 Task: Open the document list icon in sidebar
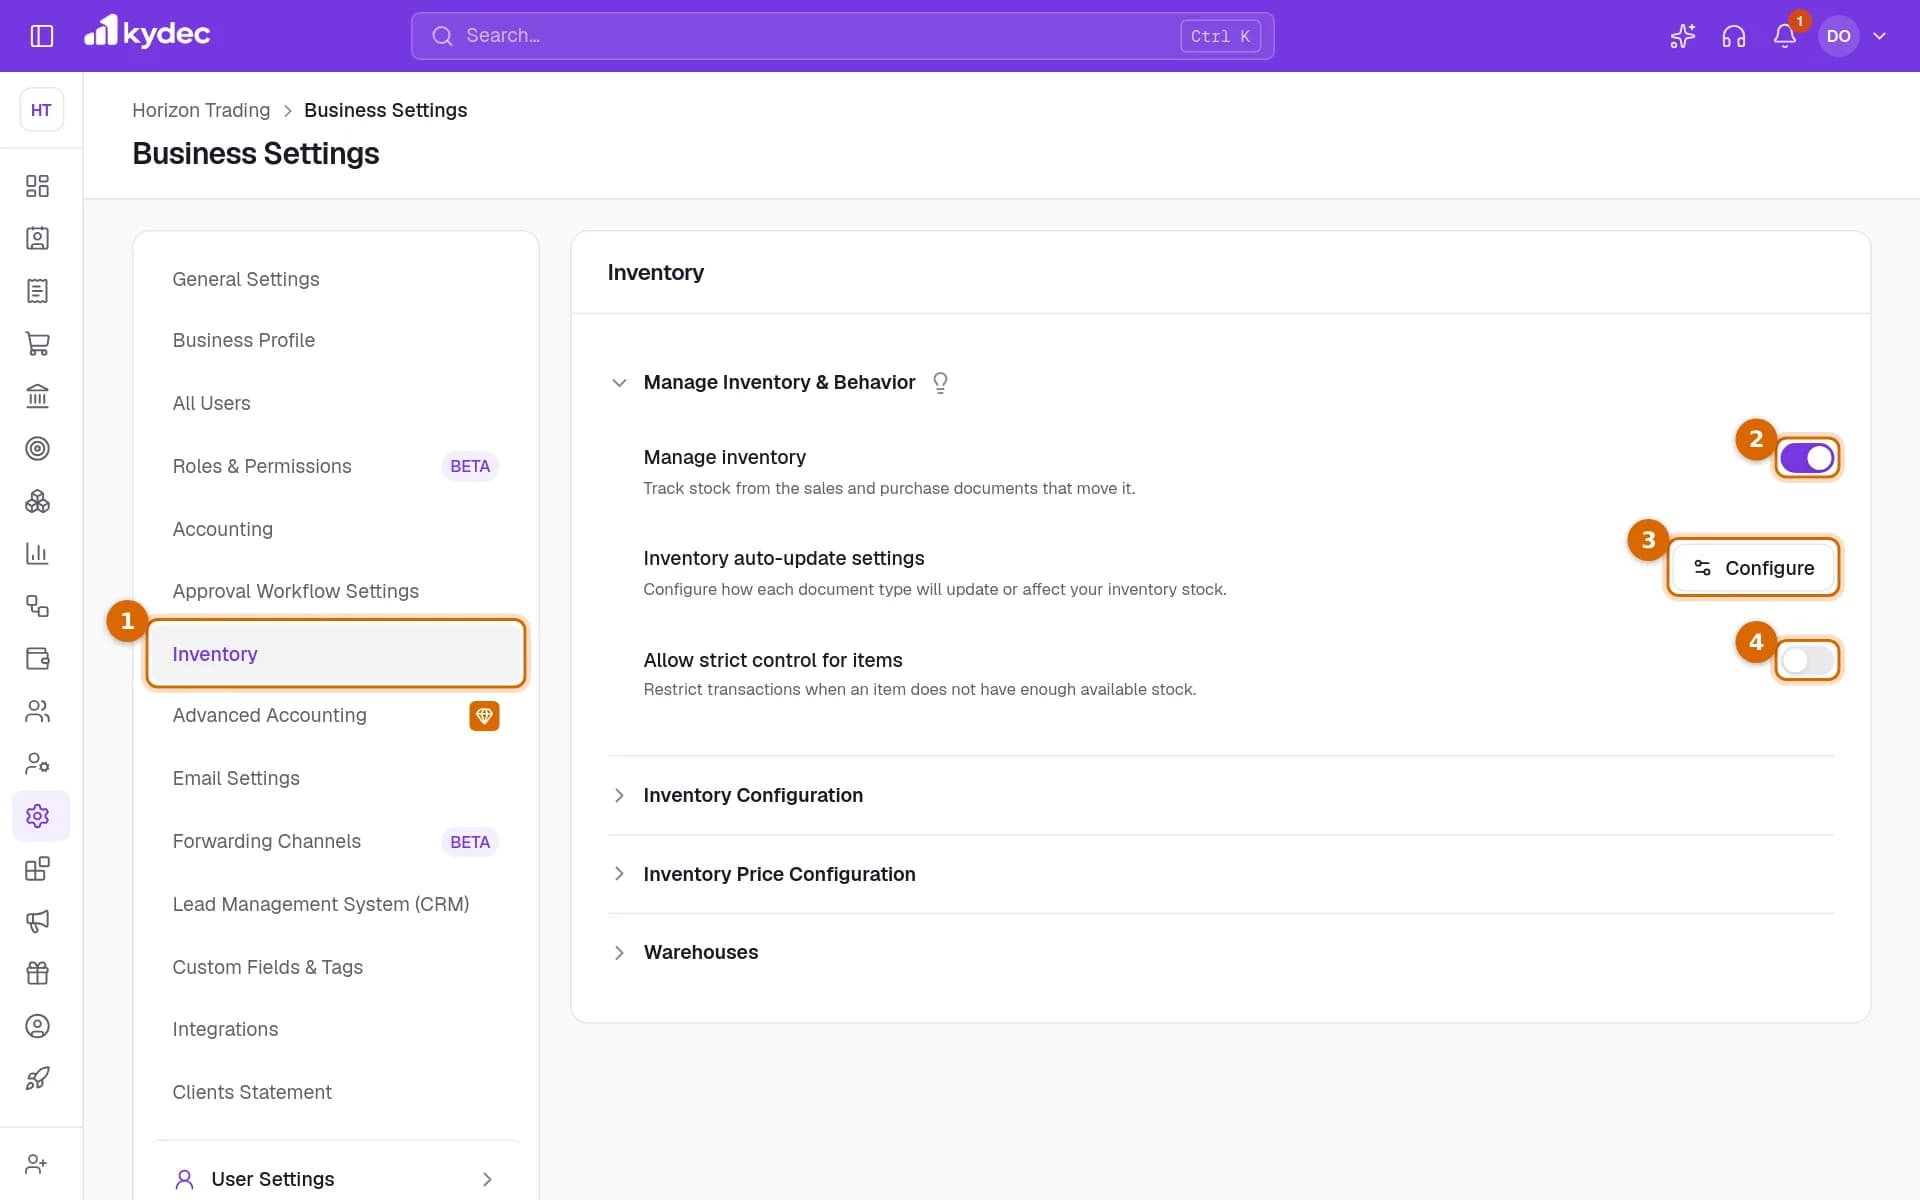[37, 291]
